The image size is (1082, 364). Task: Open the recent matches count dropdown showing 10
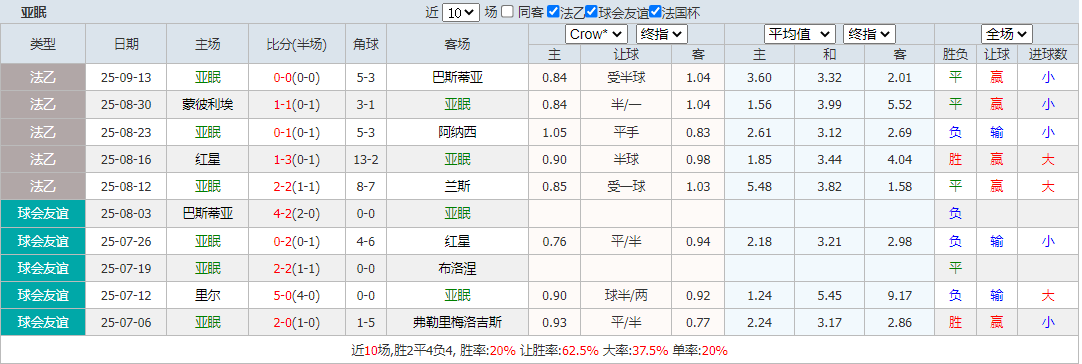(x=460, y=12)
